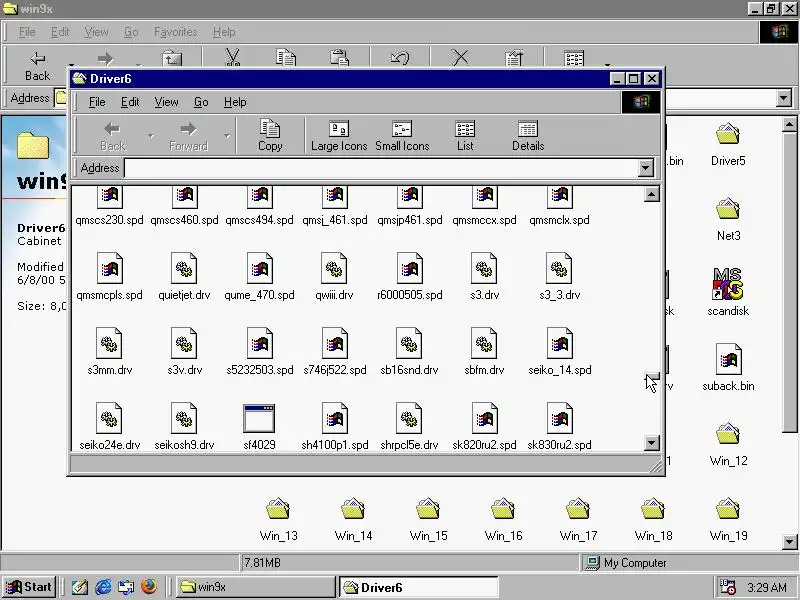Click the Driver6 scrollbar down arrow

652,443
